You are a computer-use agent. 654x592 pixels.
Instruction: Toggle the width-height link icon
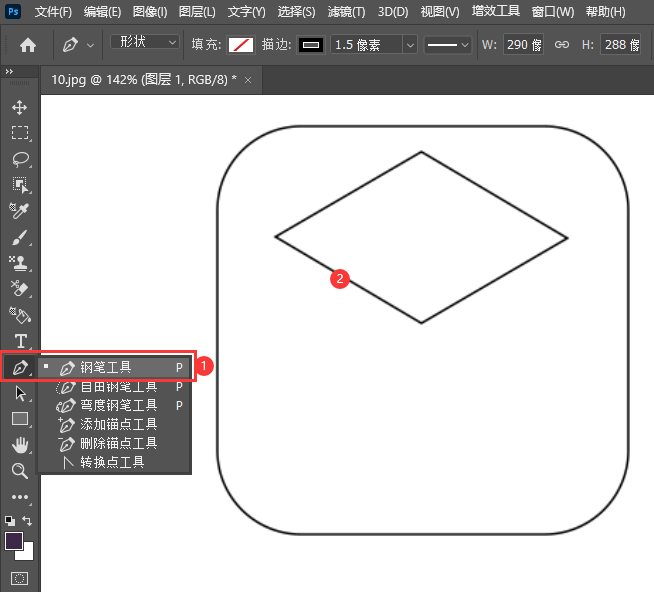pyautogui.click(x=561, y=45)
